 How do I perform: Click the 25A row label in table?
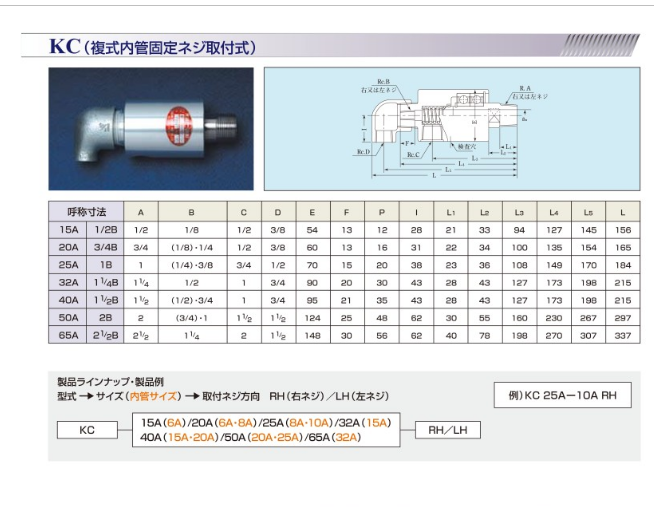point(68,265)
